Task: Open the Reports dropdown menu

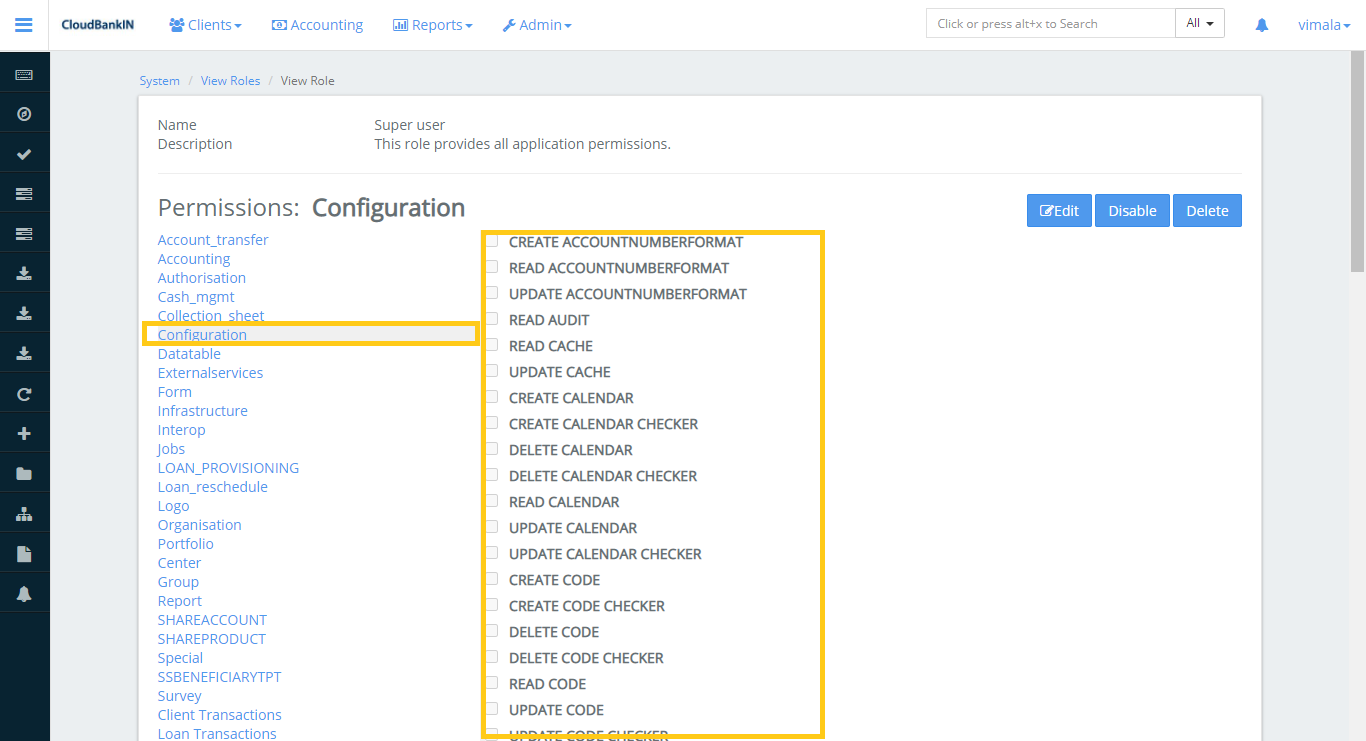Action: pos(432,24)
